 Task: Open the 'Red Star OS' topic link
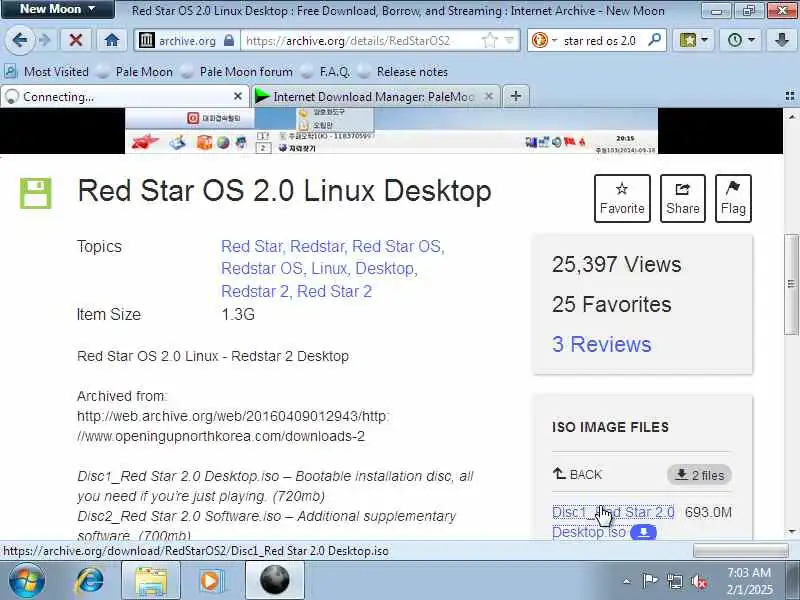click(397, 246)
